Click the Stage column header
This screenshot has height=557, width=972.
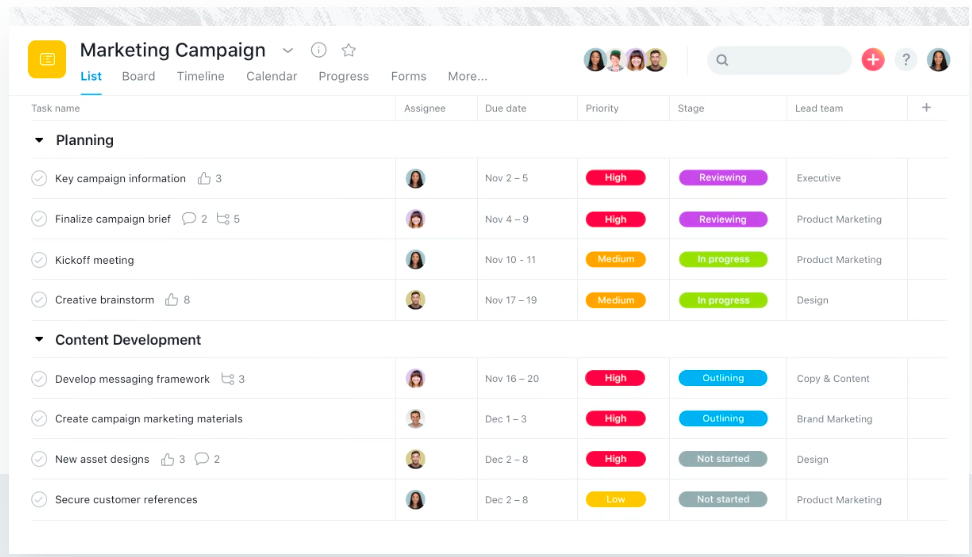(691, 108)
